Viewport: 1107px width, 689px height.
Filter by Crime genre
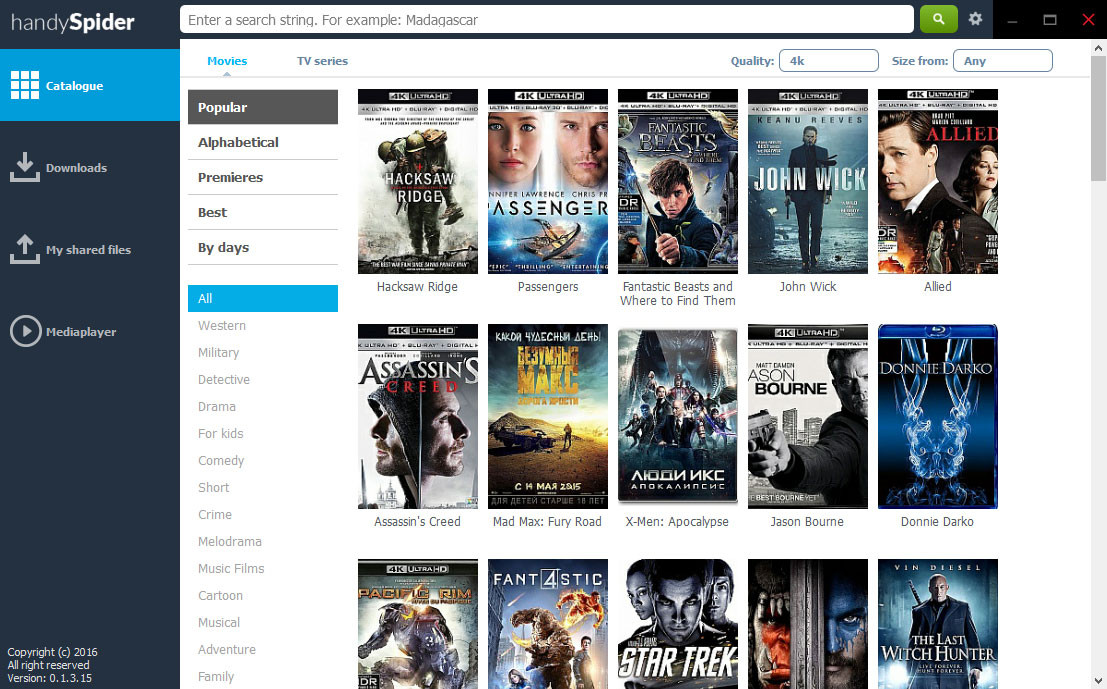(215, 515)
